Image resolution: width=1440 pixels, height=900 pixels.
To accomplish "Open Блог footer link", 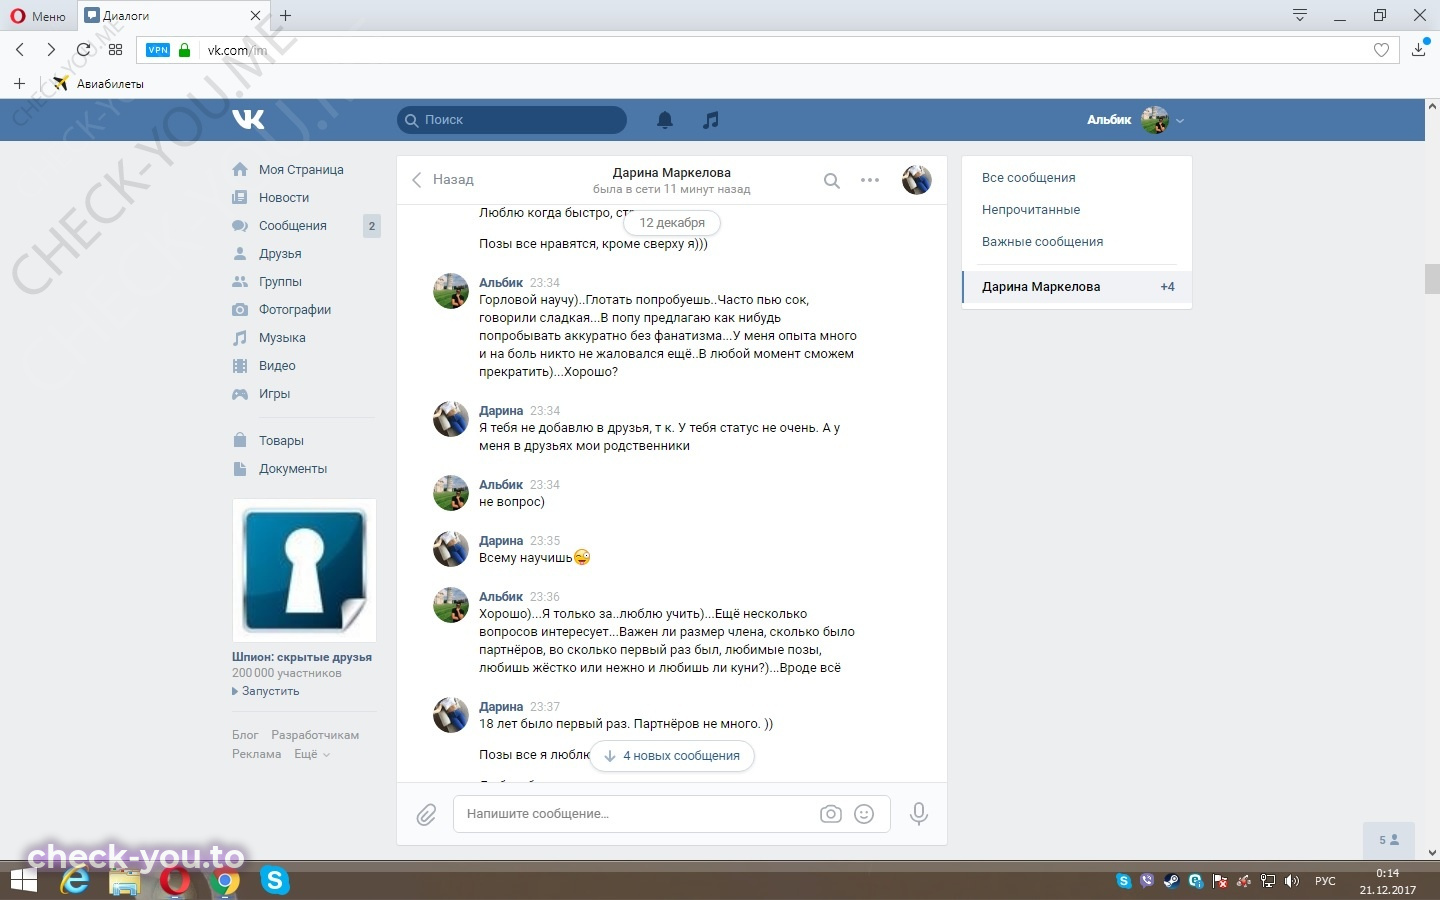I will [x=245, y=735].
